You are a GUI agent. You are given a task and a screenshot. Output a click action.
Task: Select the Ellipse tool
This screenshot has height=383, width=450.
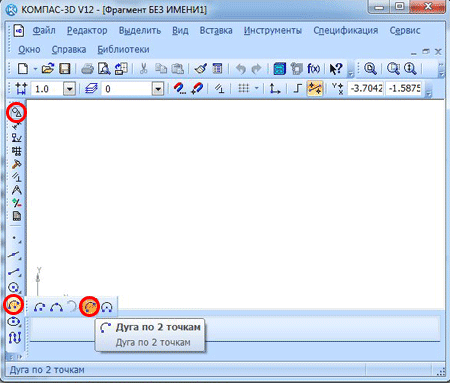[14, 321]
